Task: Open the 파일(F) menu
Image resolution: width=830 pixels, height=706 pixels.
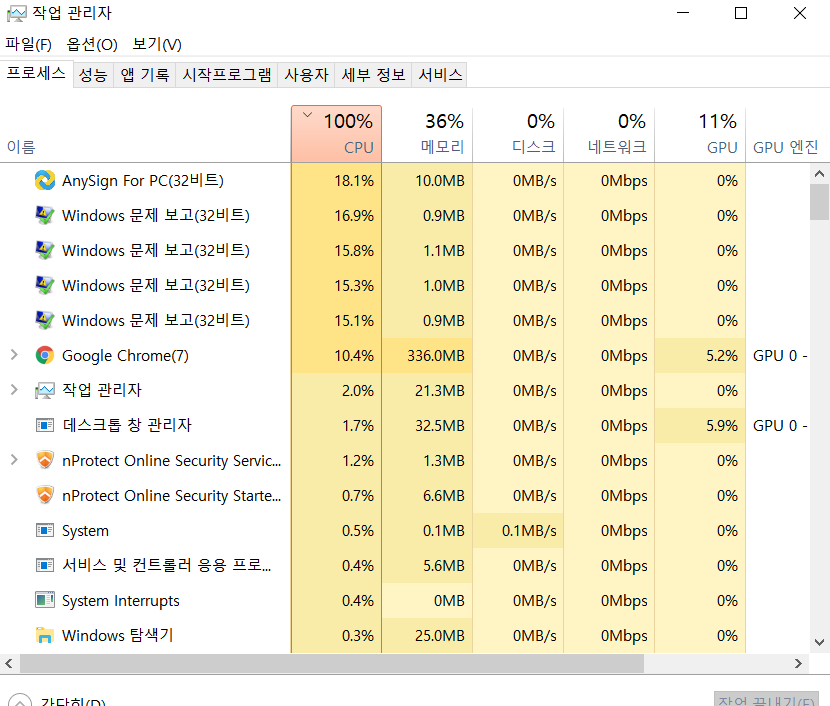Action: [29, 44]
